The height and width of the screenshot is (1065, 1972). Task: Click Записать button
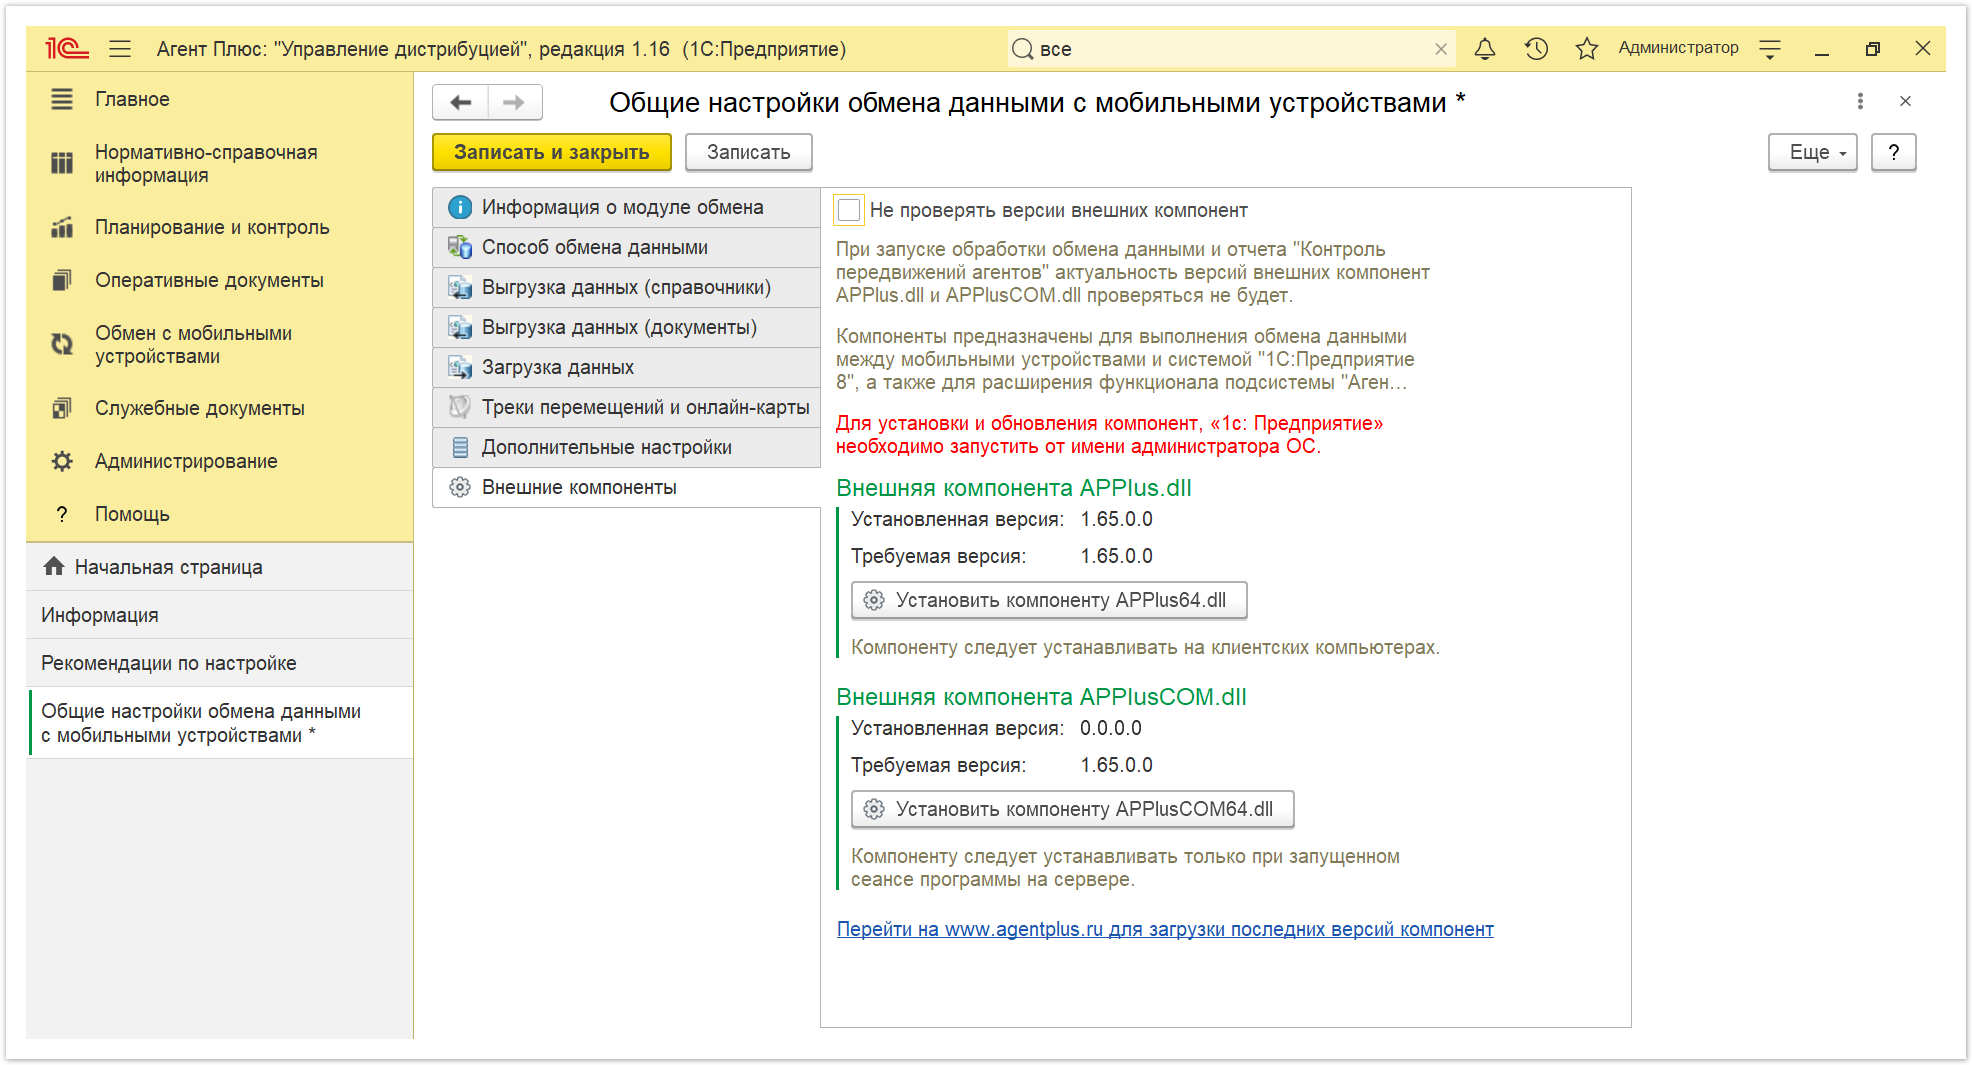coord(748,152)
